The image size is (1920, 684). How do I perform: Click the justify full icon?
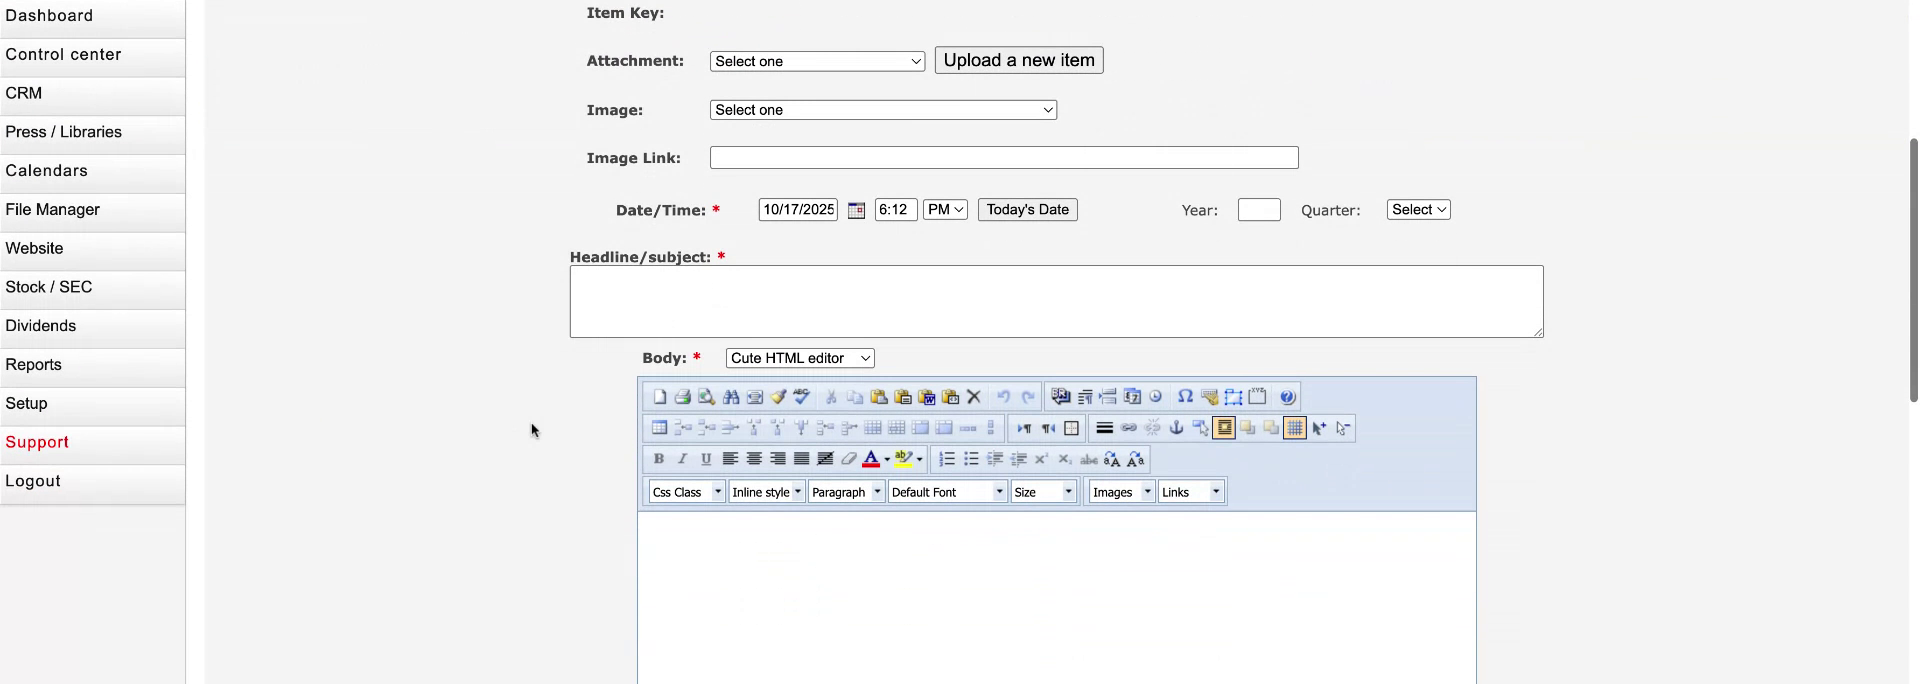pos(802,459)
